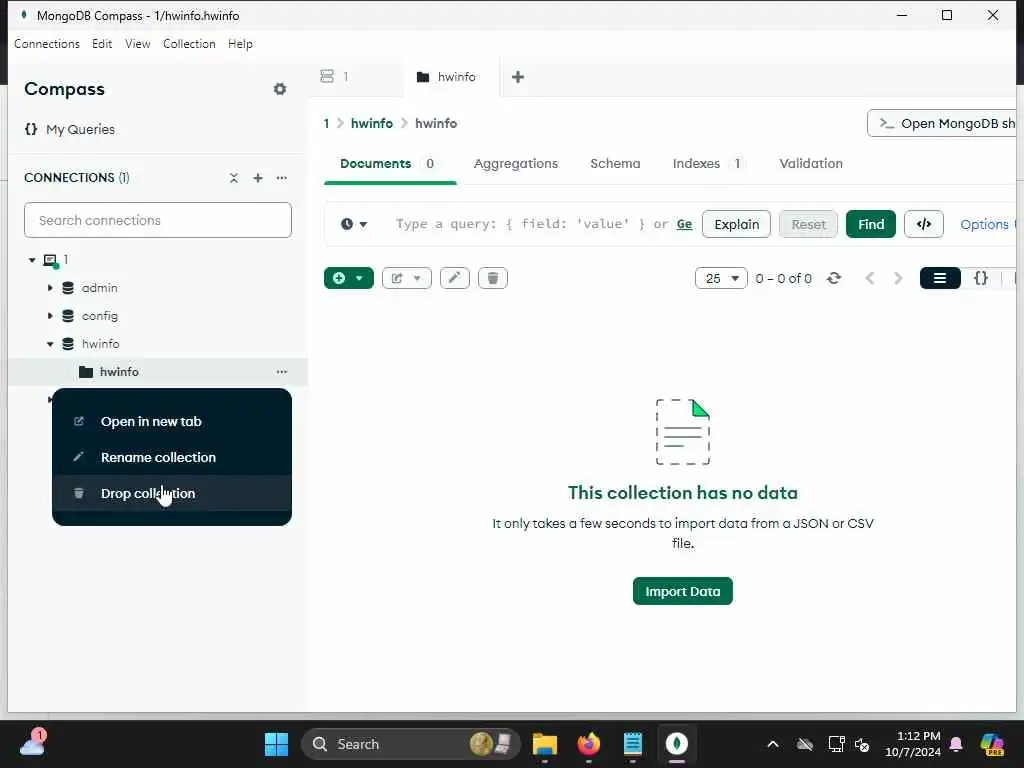Click the Generate query link
This screenshot has width=1024, height=768.
(x=684, y=224)
